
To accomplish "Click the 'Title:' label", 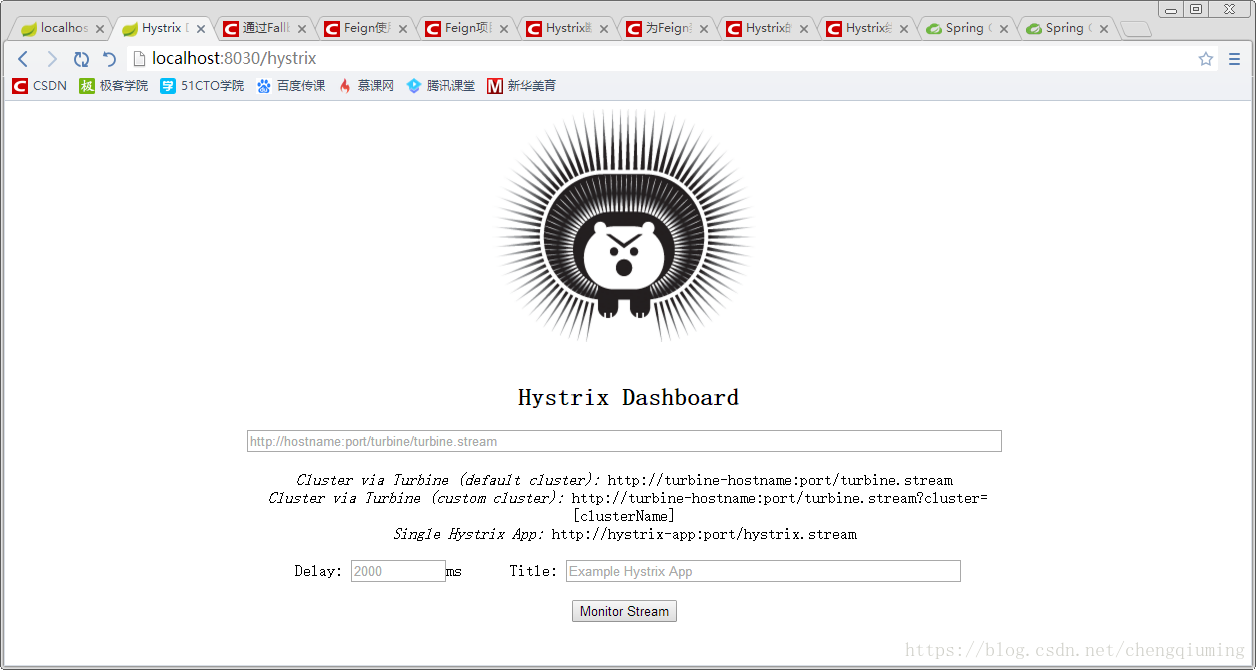I will tap(533, 571).
